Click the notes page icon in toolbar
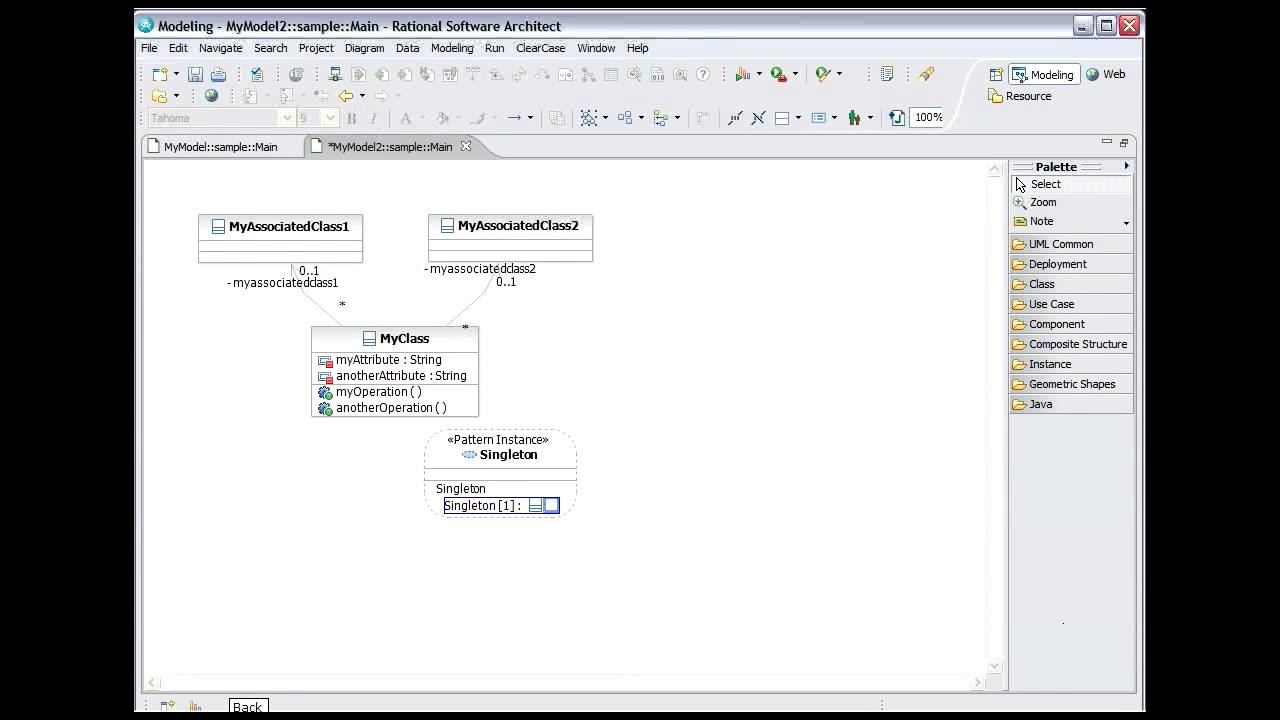1280x720 pixels. [x=887, y=74]
